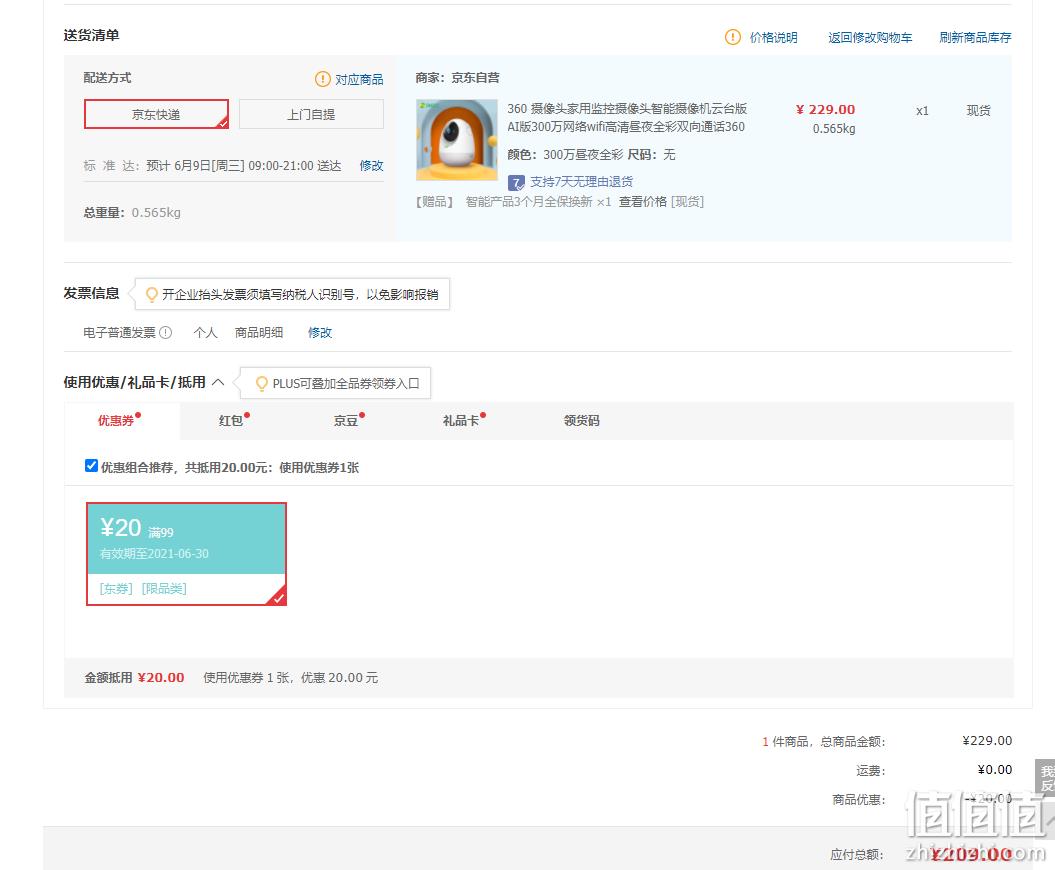Screen dimensions: 1055x870
Task: Open 支持7天无理由退货 details
Action: click(x=581, y=182)
